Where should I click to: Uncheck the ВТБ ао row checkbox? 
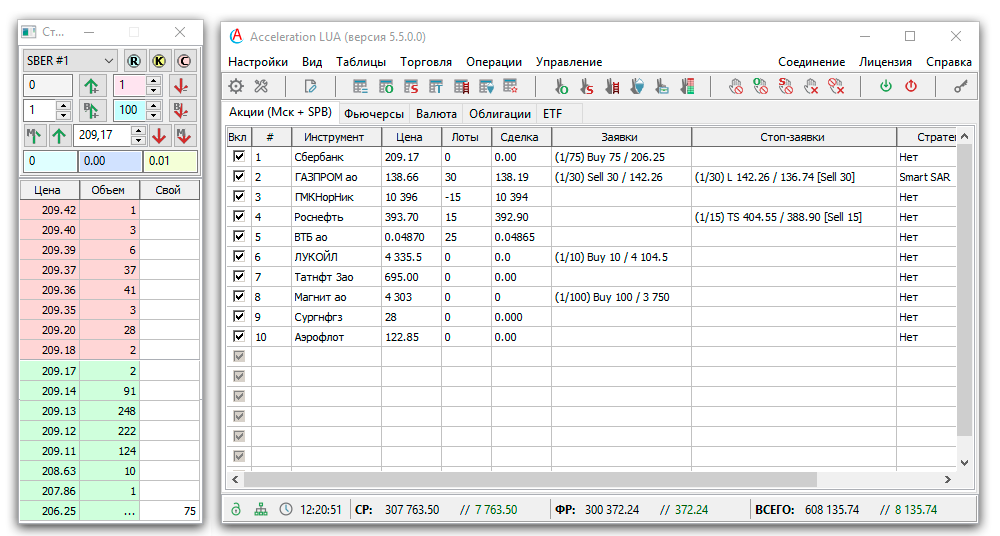pos(239,236)
